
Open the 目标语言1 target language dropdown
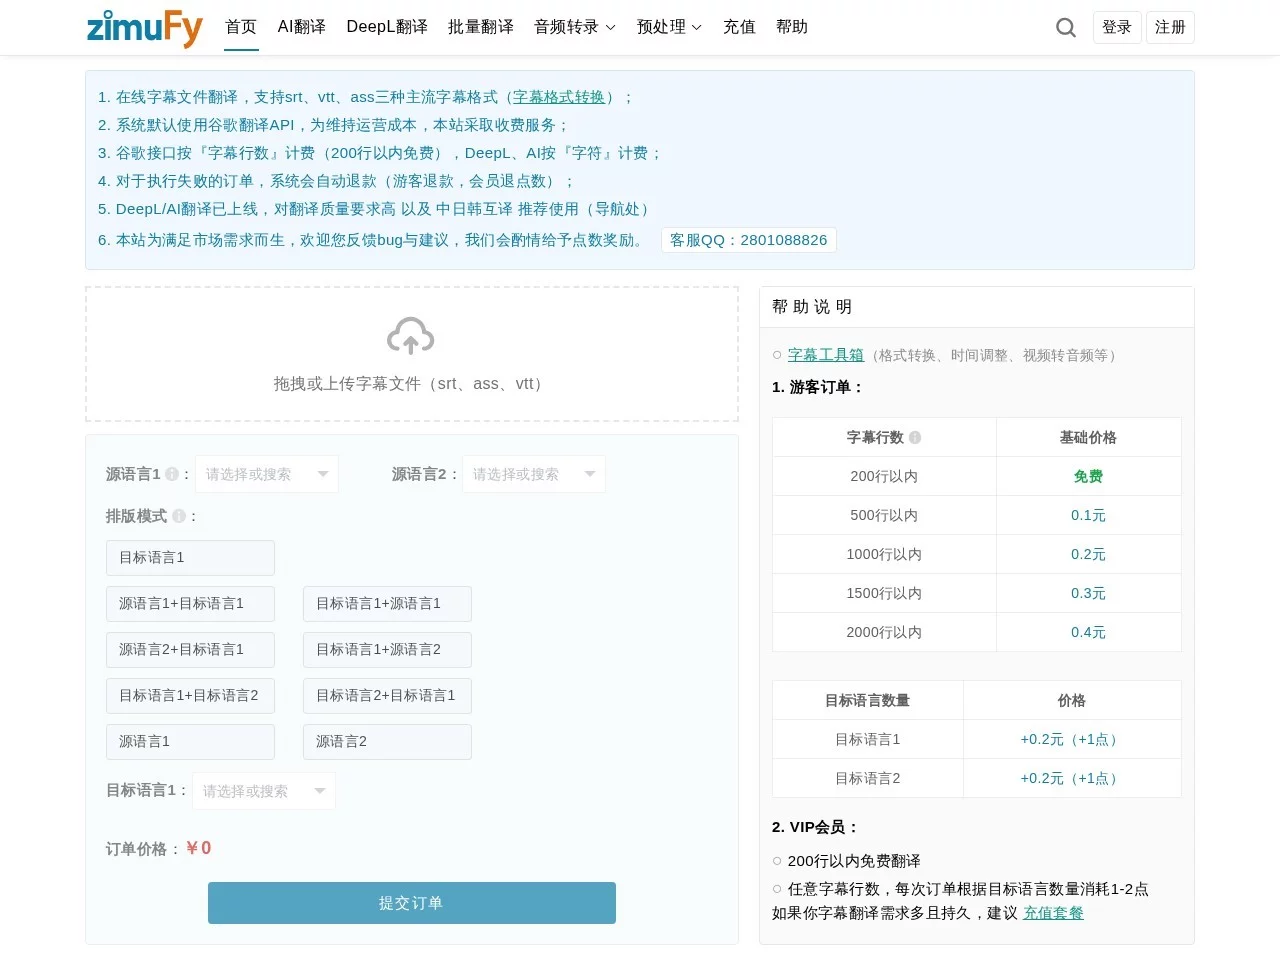264,791
